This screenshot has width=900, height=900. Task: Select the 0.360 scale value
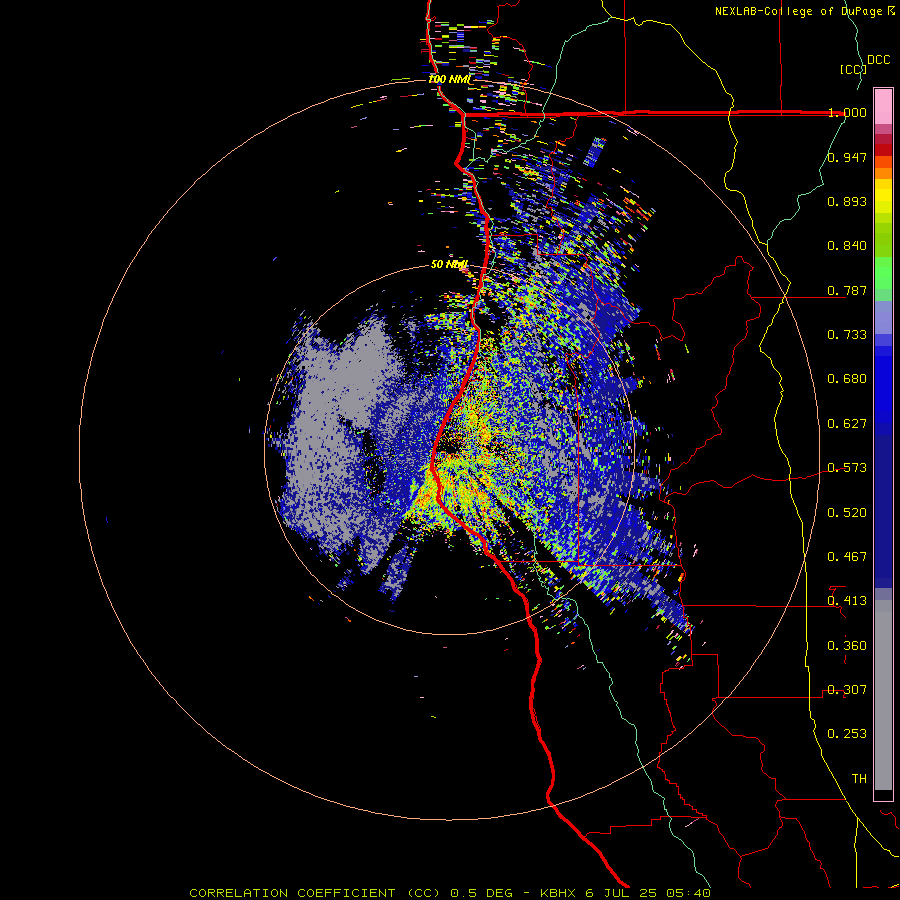pos(847,646)
